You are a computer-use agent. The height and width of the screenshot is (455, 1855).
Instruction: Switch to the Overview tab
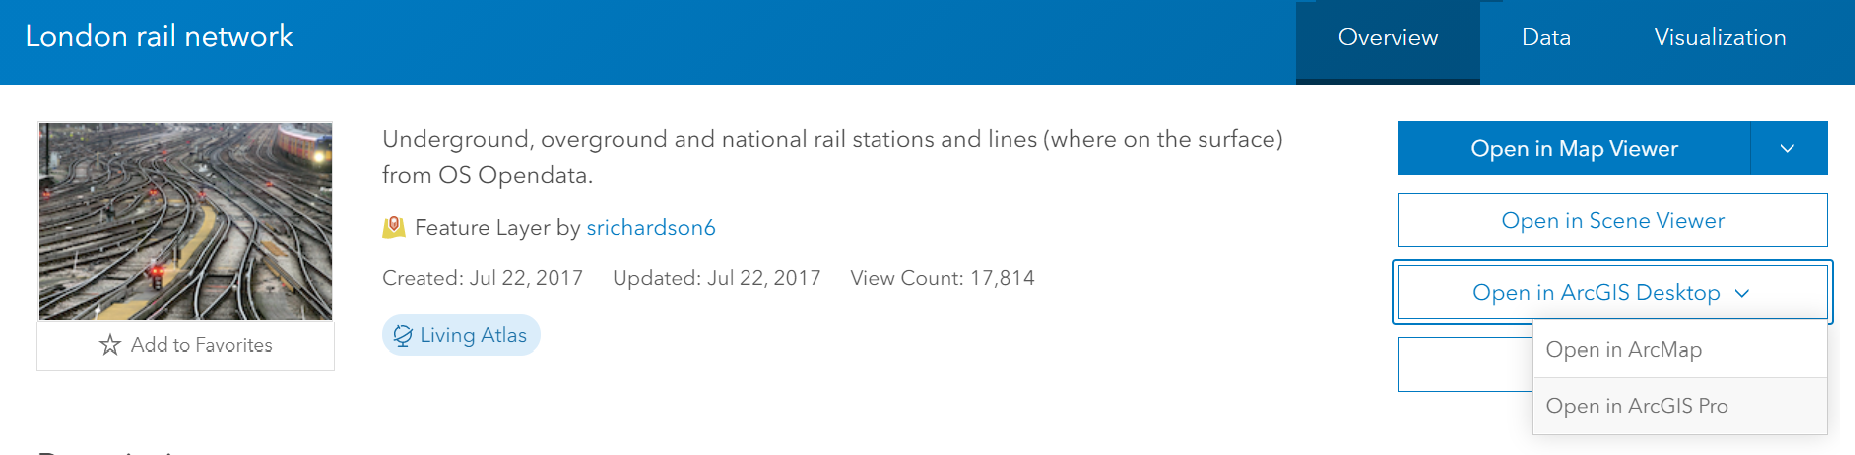1387,38
